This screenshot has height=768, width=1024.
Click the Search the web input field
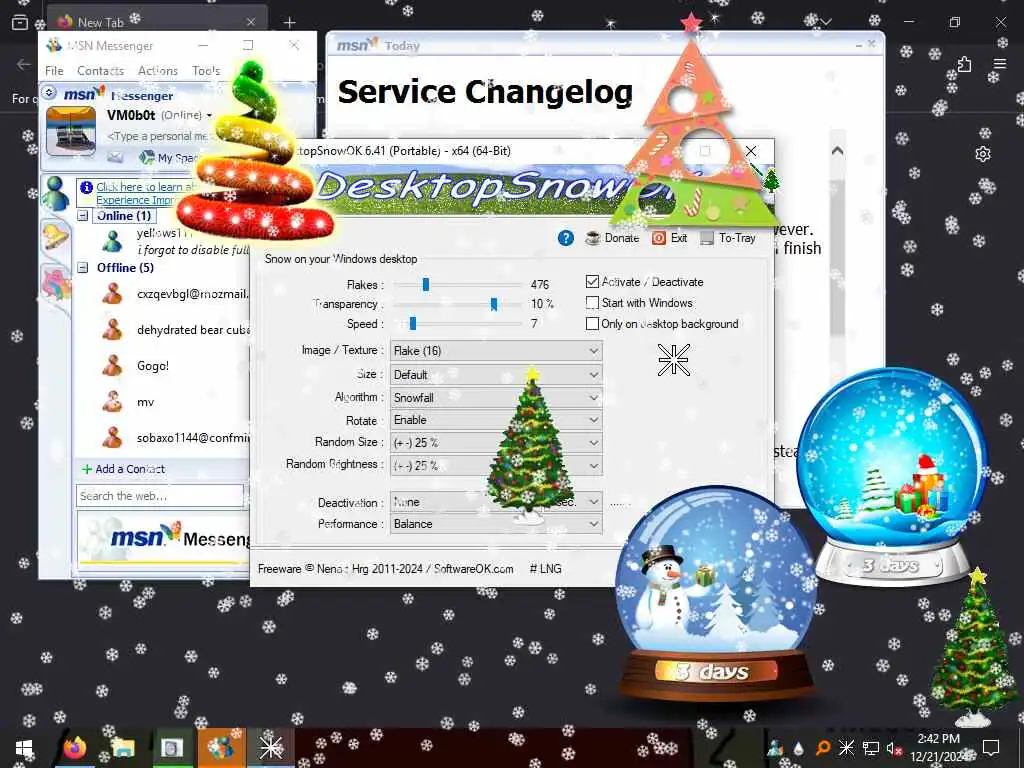point(159,496)
